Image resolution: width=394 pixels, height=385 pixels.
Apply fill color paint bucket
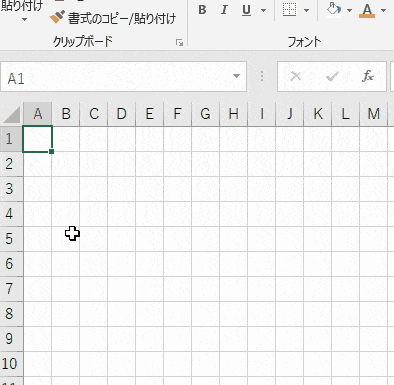[x=333, y=10]
